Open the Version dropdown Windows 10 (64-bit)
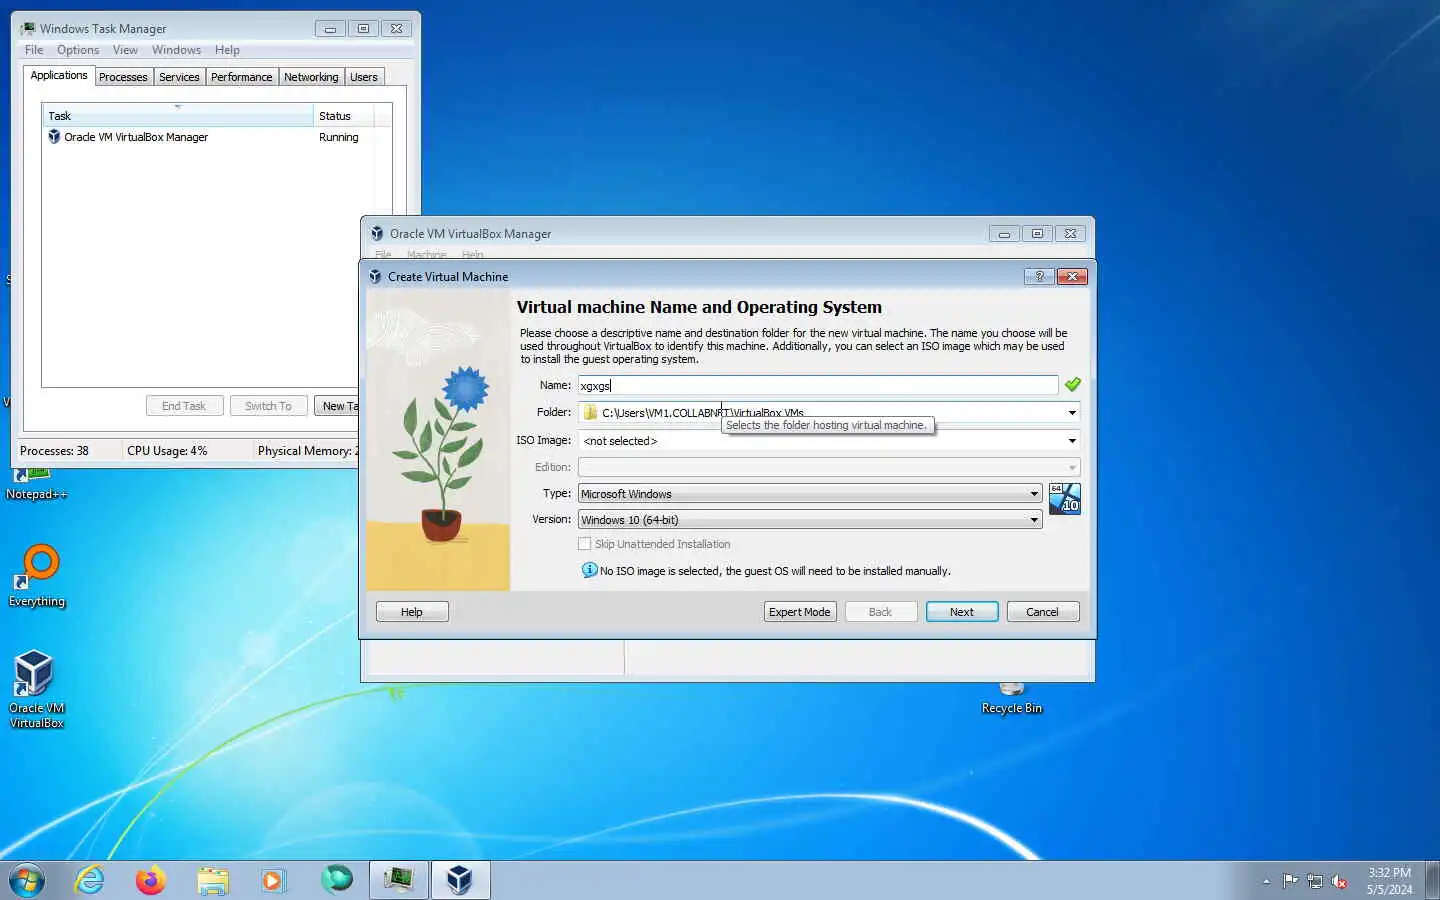The height and width of the screenshot is (900, 1440). [x=810, y=519]
